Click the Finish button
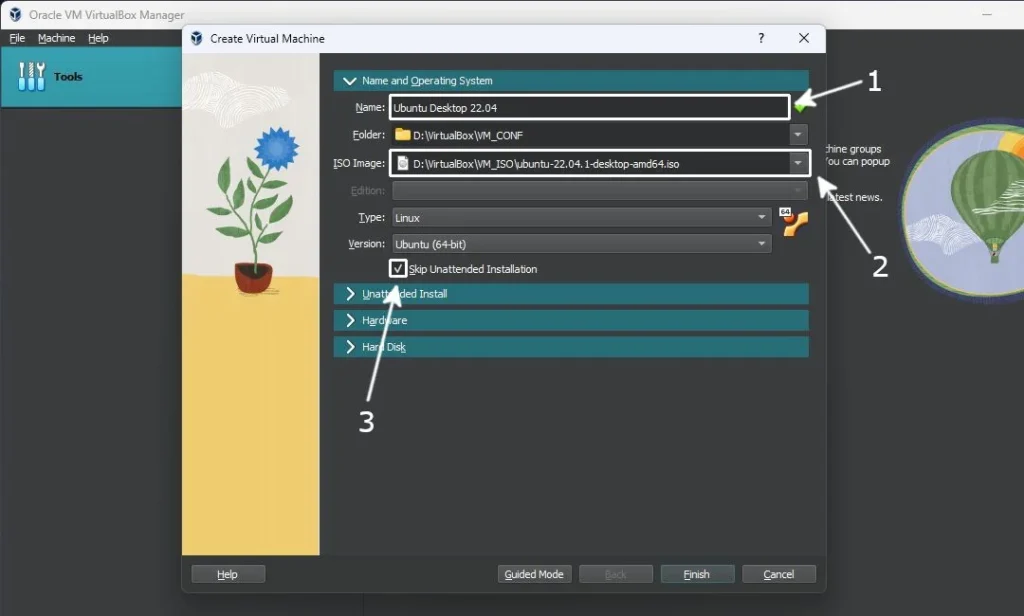The height and width of the screenshot is (616, 1024). [697, 574]
